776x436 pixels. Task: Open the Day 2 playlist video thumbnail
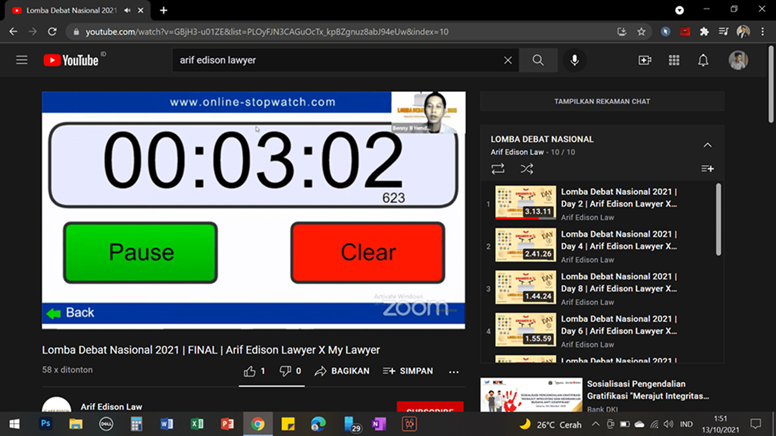(525, 203)
